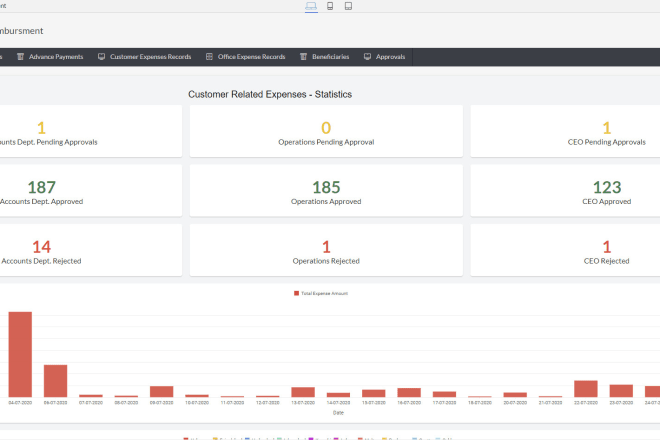Open Accounts Dept. Pending Approvals card
The width and height of the screenshot is (660, 440).
pos(90,131)
